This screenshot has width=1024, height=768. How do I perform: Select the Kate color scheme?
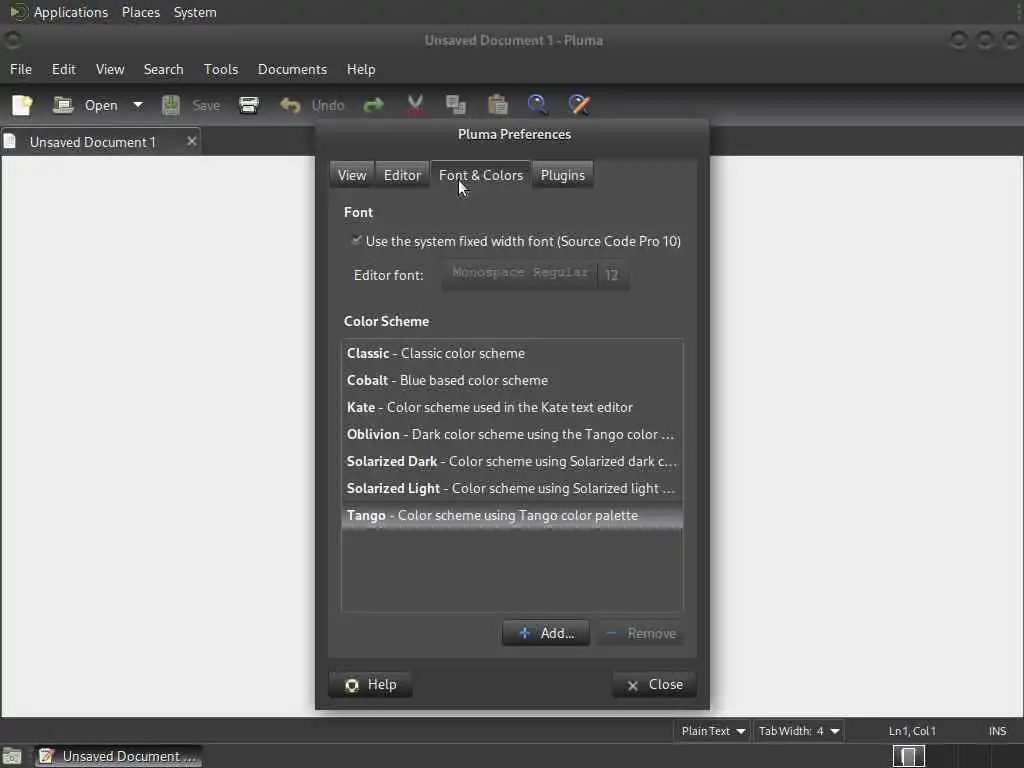tap(512, 408)
